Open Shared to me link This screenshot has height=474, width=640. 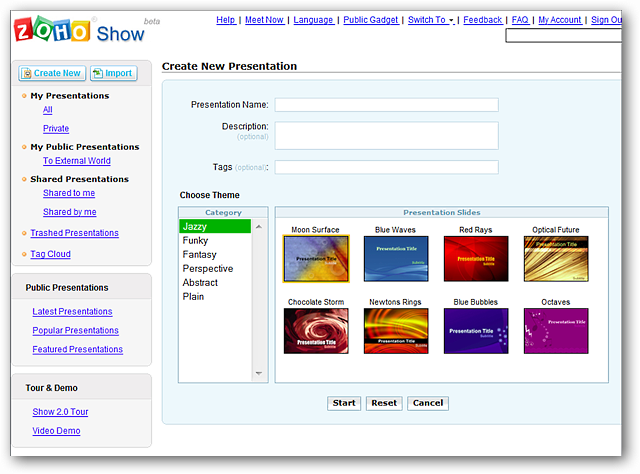69,193
